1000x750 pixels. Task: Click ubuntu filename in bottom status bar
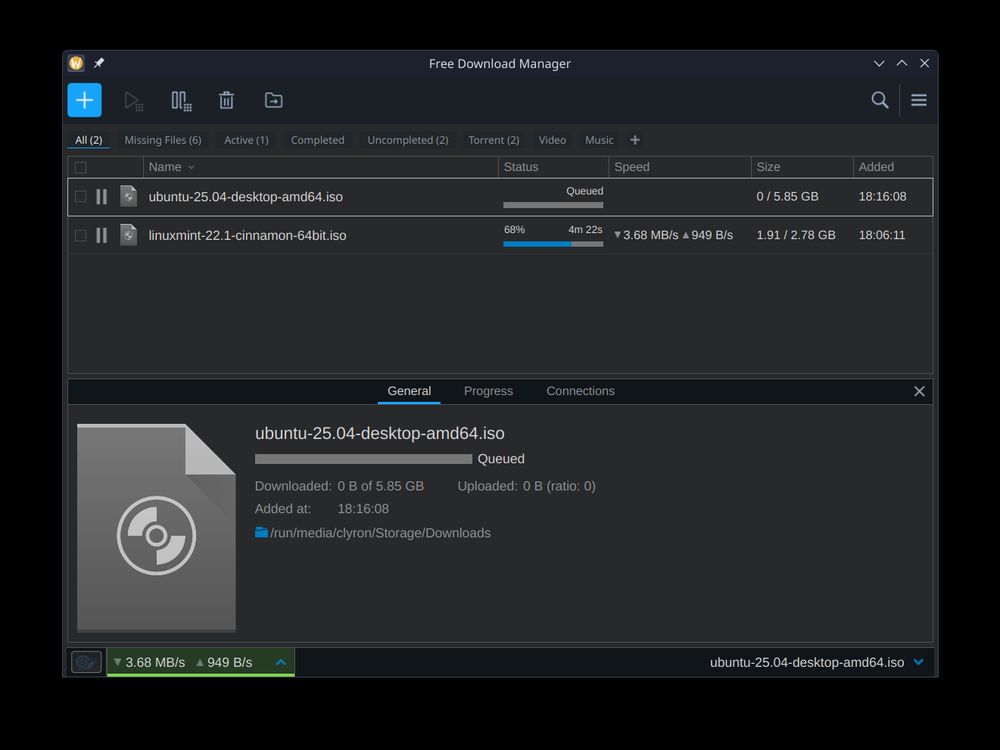(x=807, y=662)
